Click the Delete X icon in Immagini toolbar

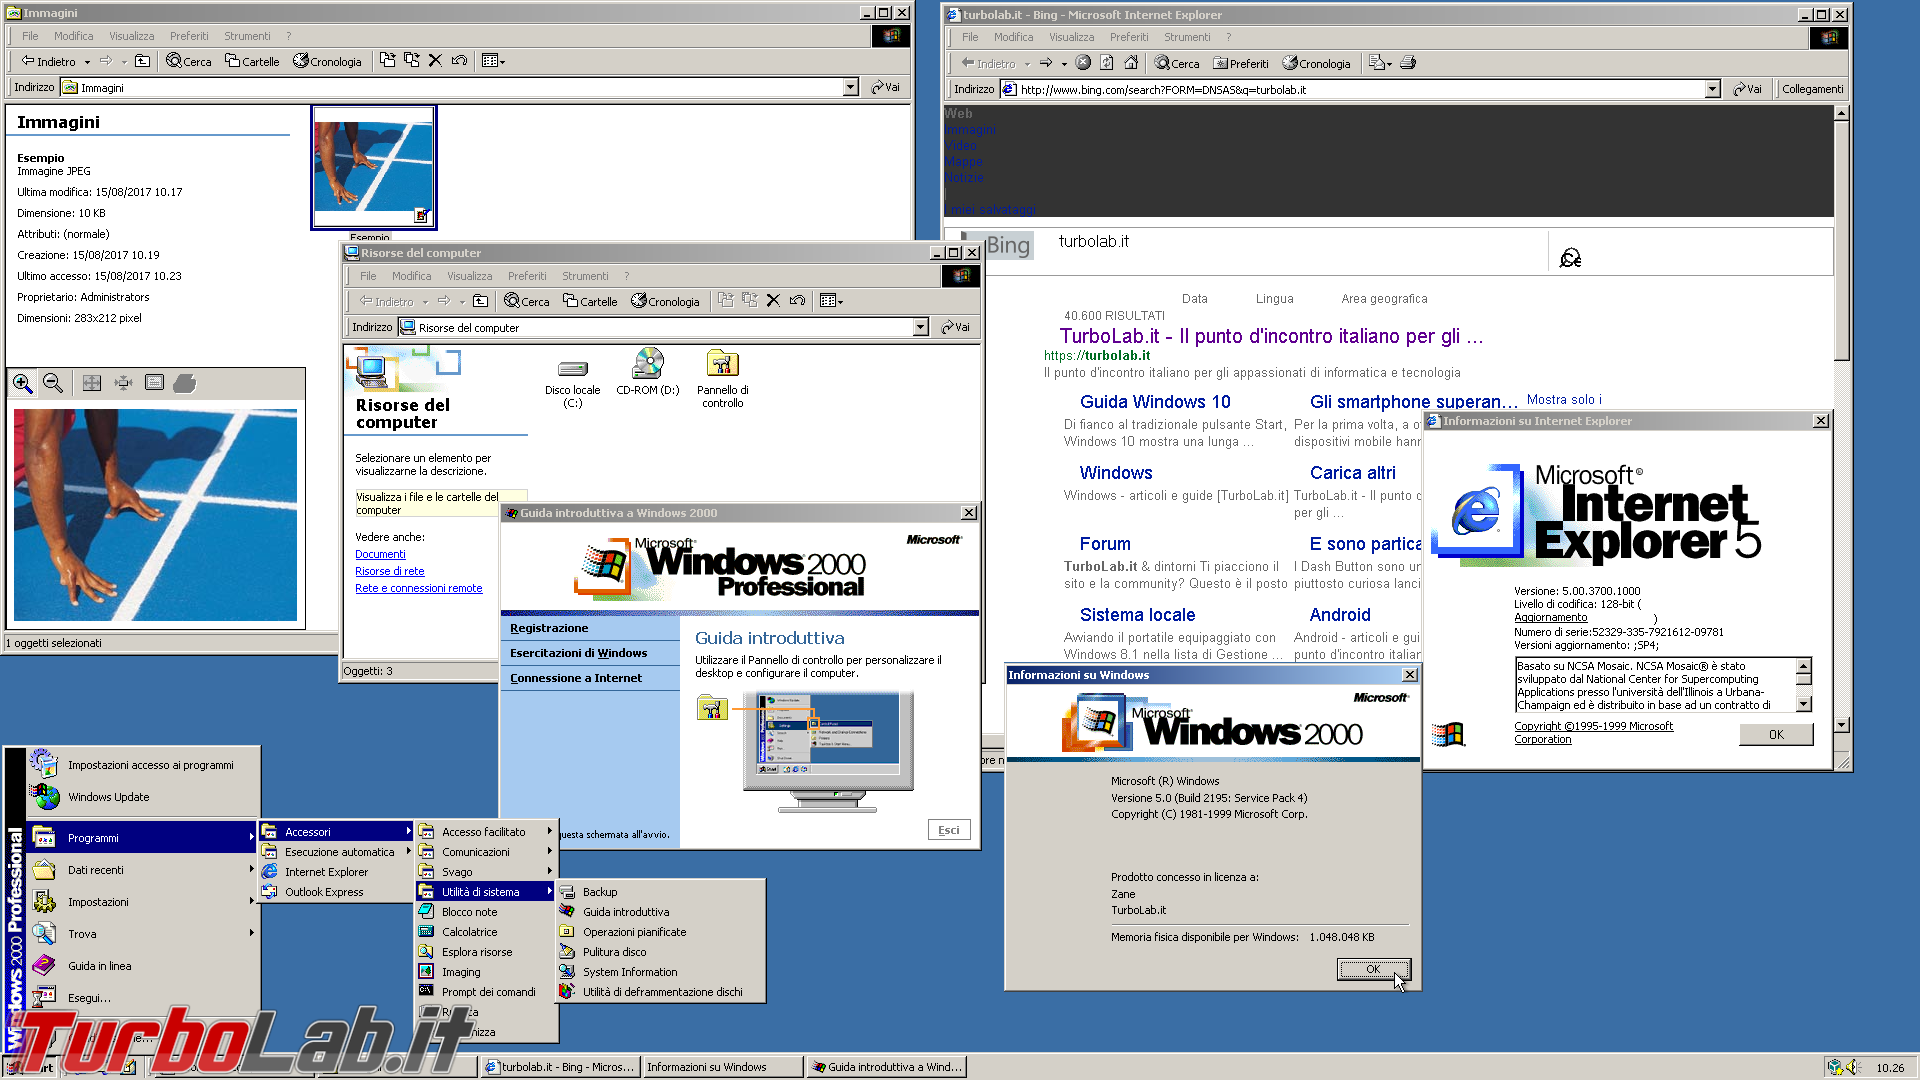pyautogui.click(x=435, y=61)
